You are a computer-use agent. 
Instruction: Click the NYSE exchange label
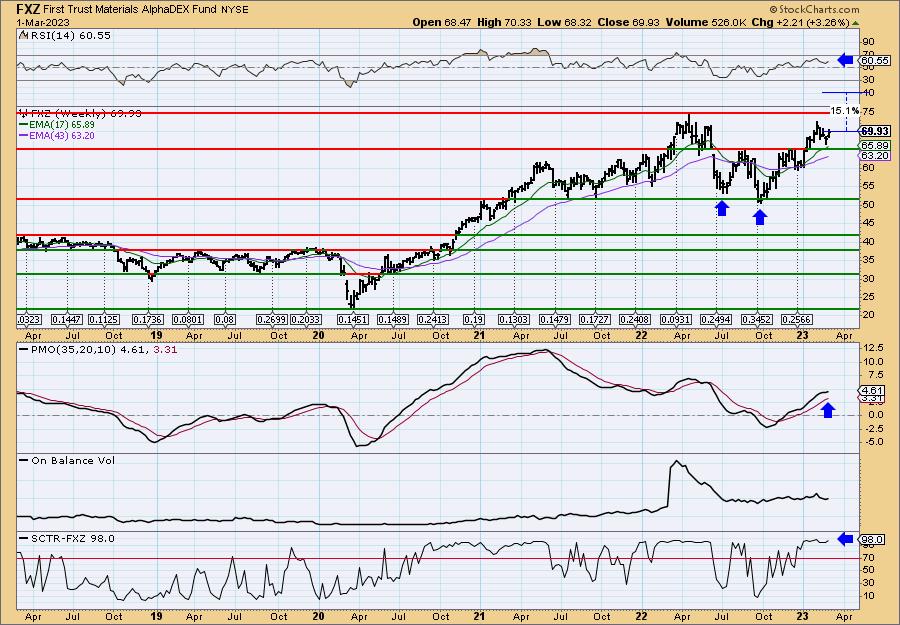pos(237,10)
